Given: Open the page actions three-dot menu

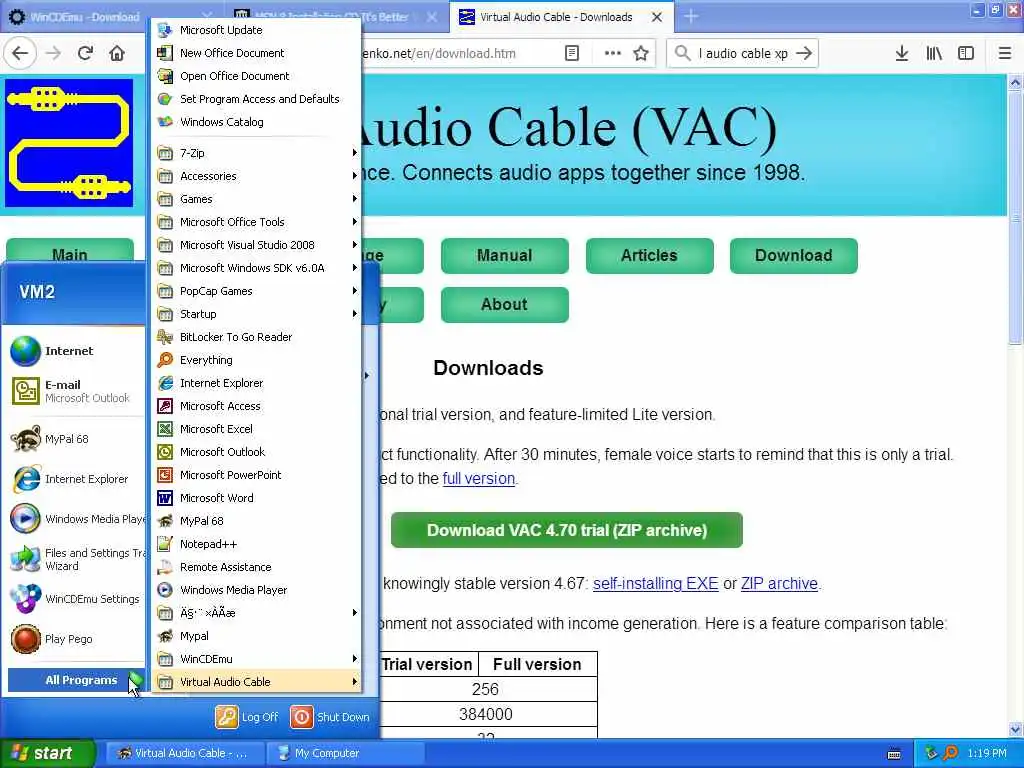Looking at the screenshot, I should click(x=613, y=53).
